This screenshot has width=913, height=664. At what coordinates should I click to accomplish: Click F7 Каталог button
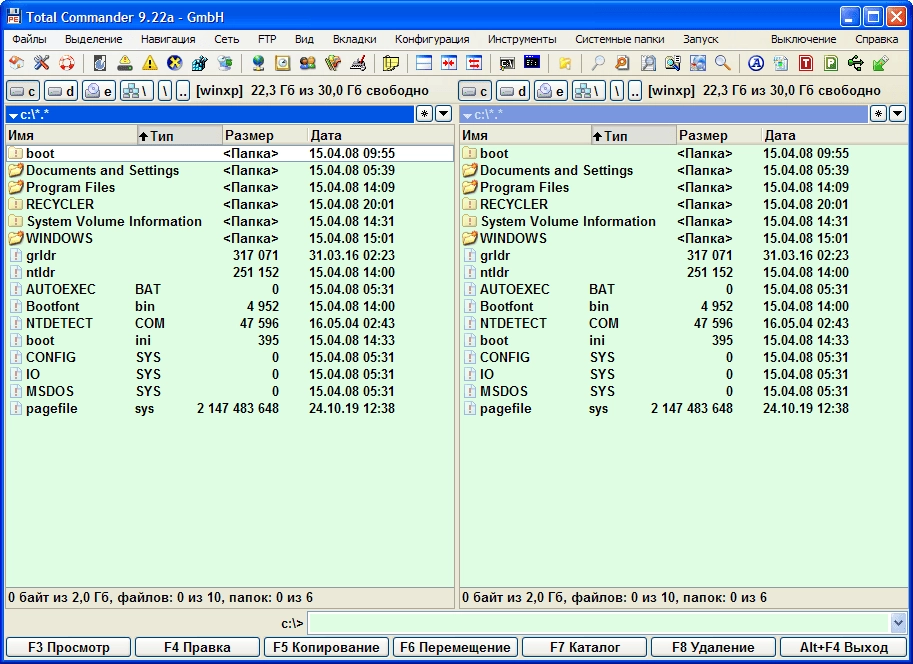584,647
